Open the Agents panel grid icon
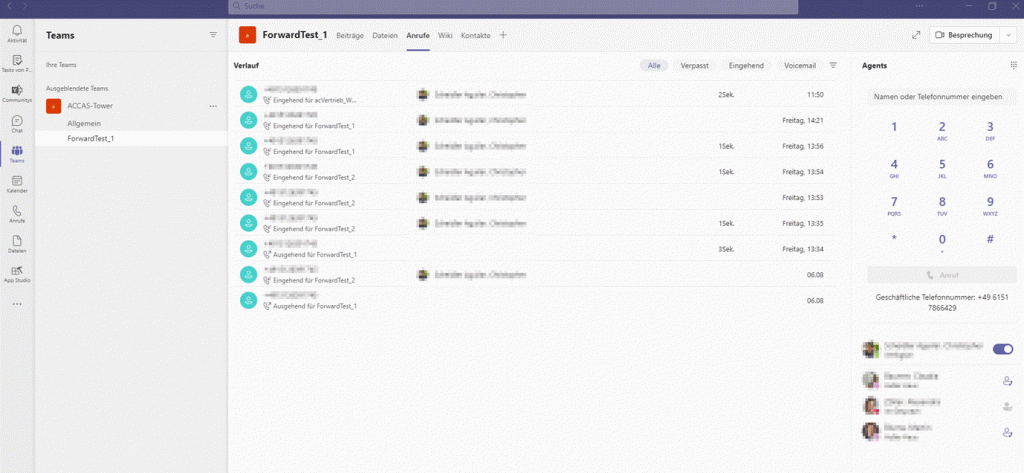This screenshot has height=473, width=1024. coord(1014,65)
